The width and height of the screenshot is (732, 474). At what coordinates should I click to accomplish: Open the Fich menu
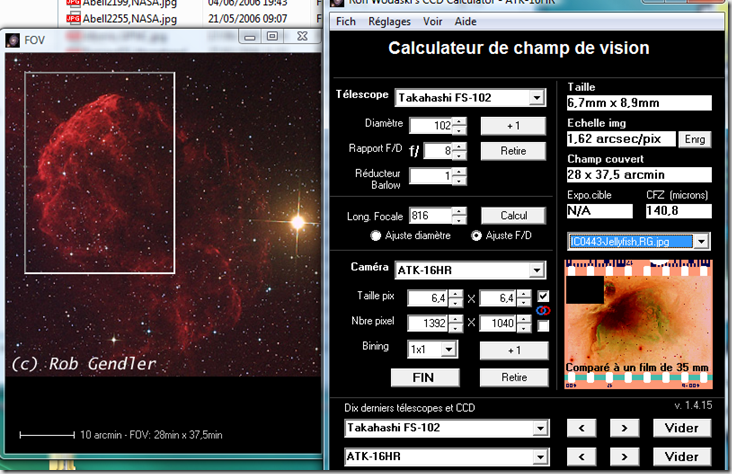pos(346,21)
